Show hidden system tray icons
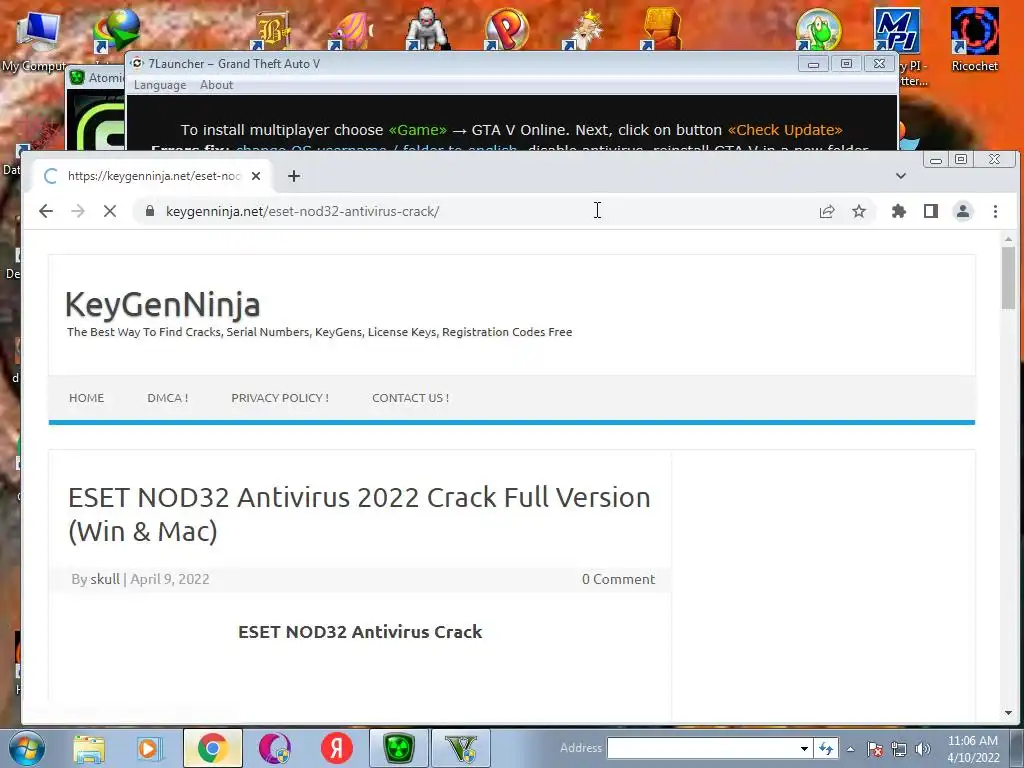The image size is (1024, 768). click(850, 749)
